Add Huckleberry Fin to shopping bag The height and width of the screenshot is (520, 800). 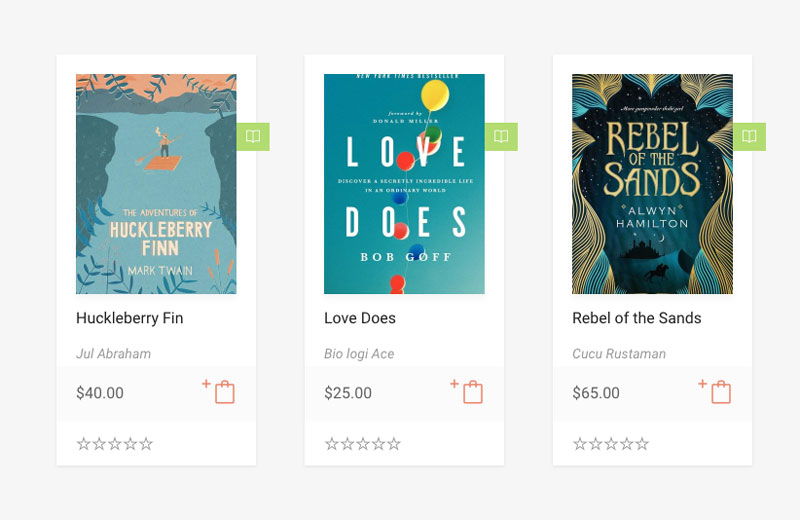point(223,392)
